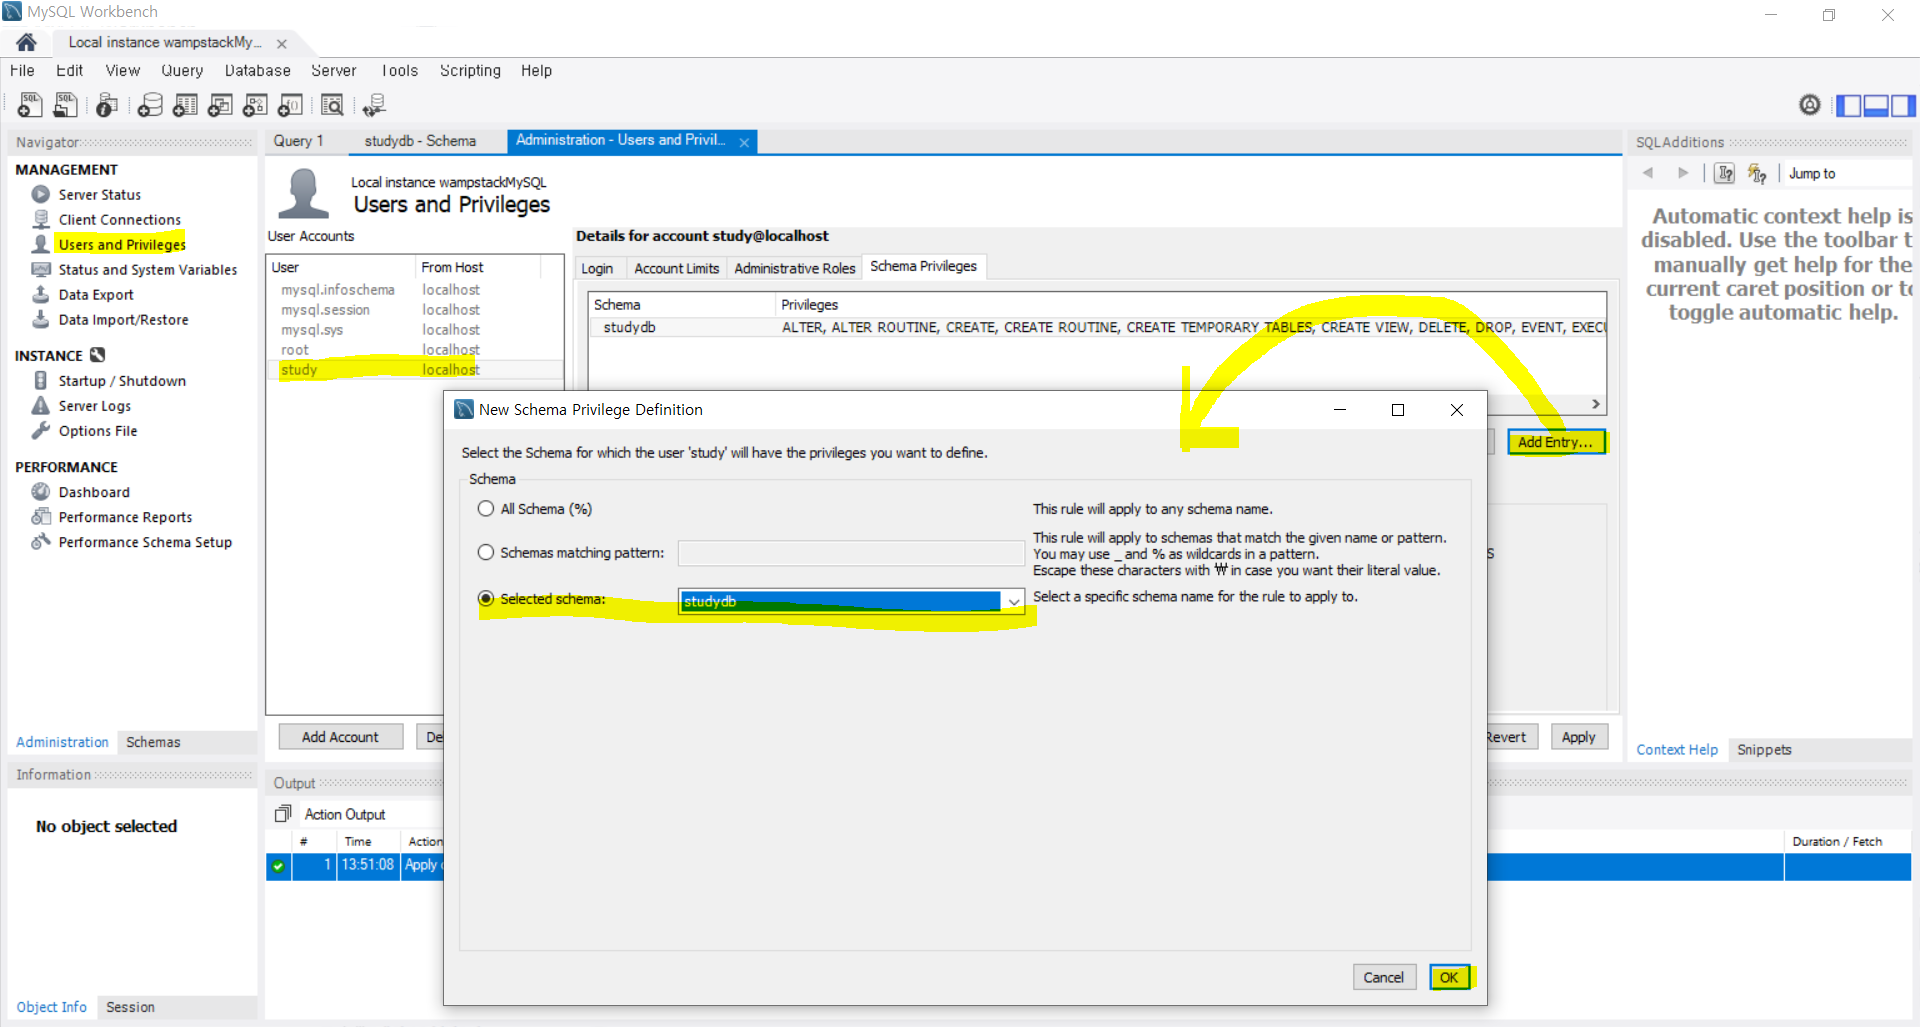Open the Server menu

[333, 71]
